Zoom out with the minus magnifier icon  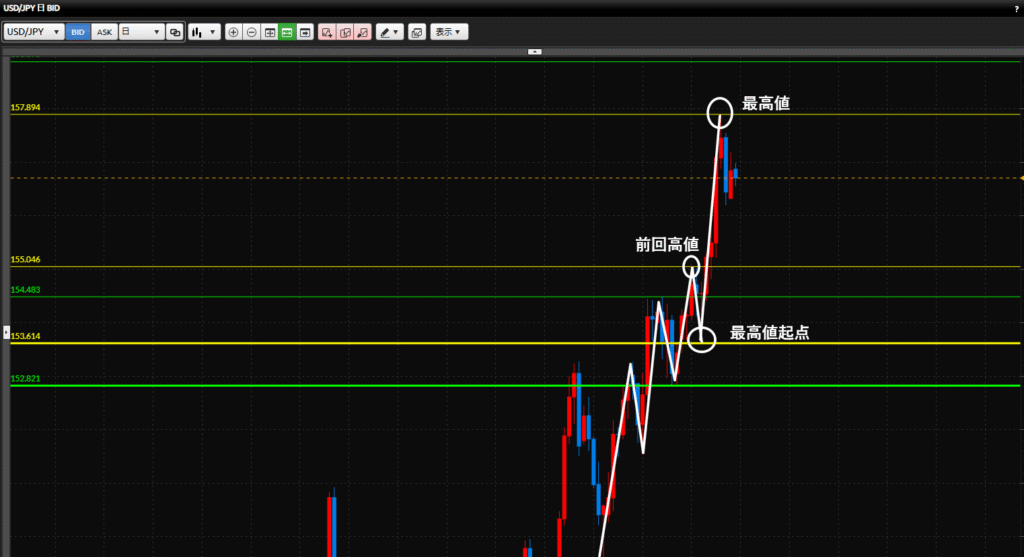[x=252, y=32]
